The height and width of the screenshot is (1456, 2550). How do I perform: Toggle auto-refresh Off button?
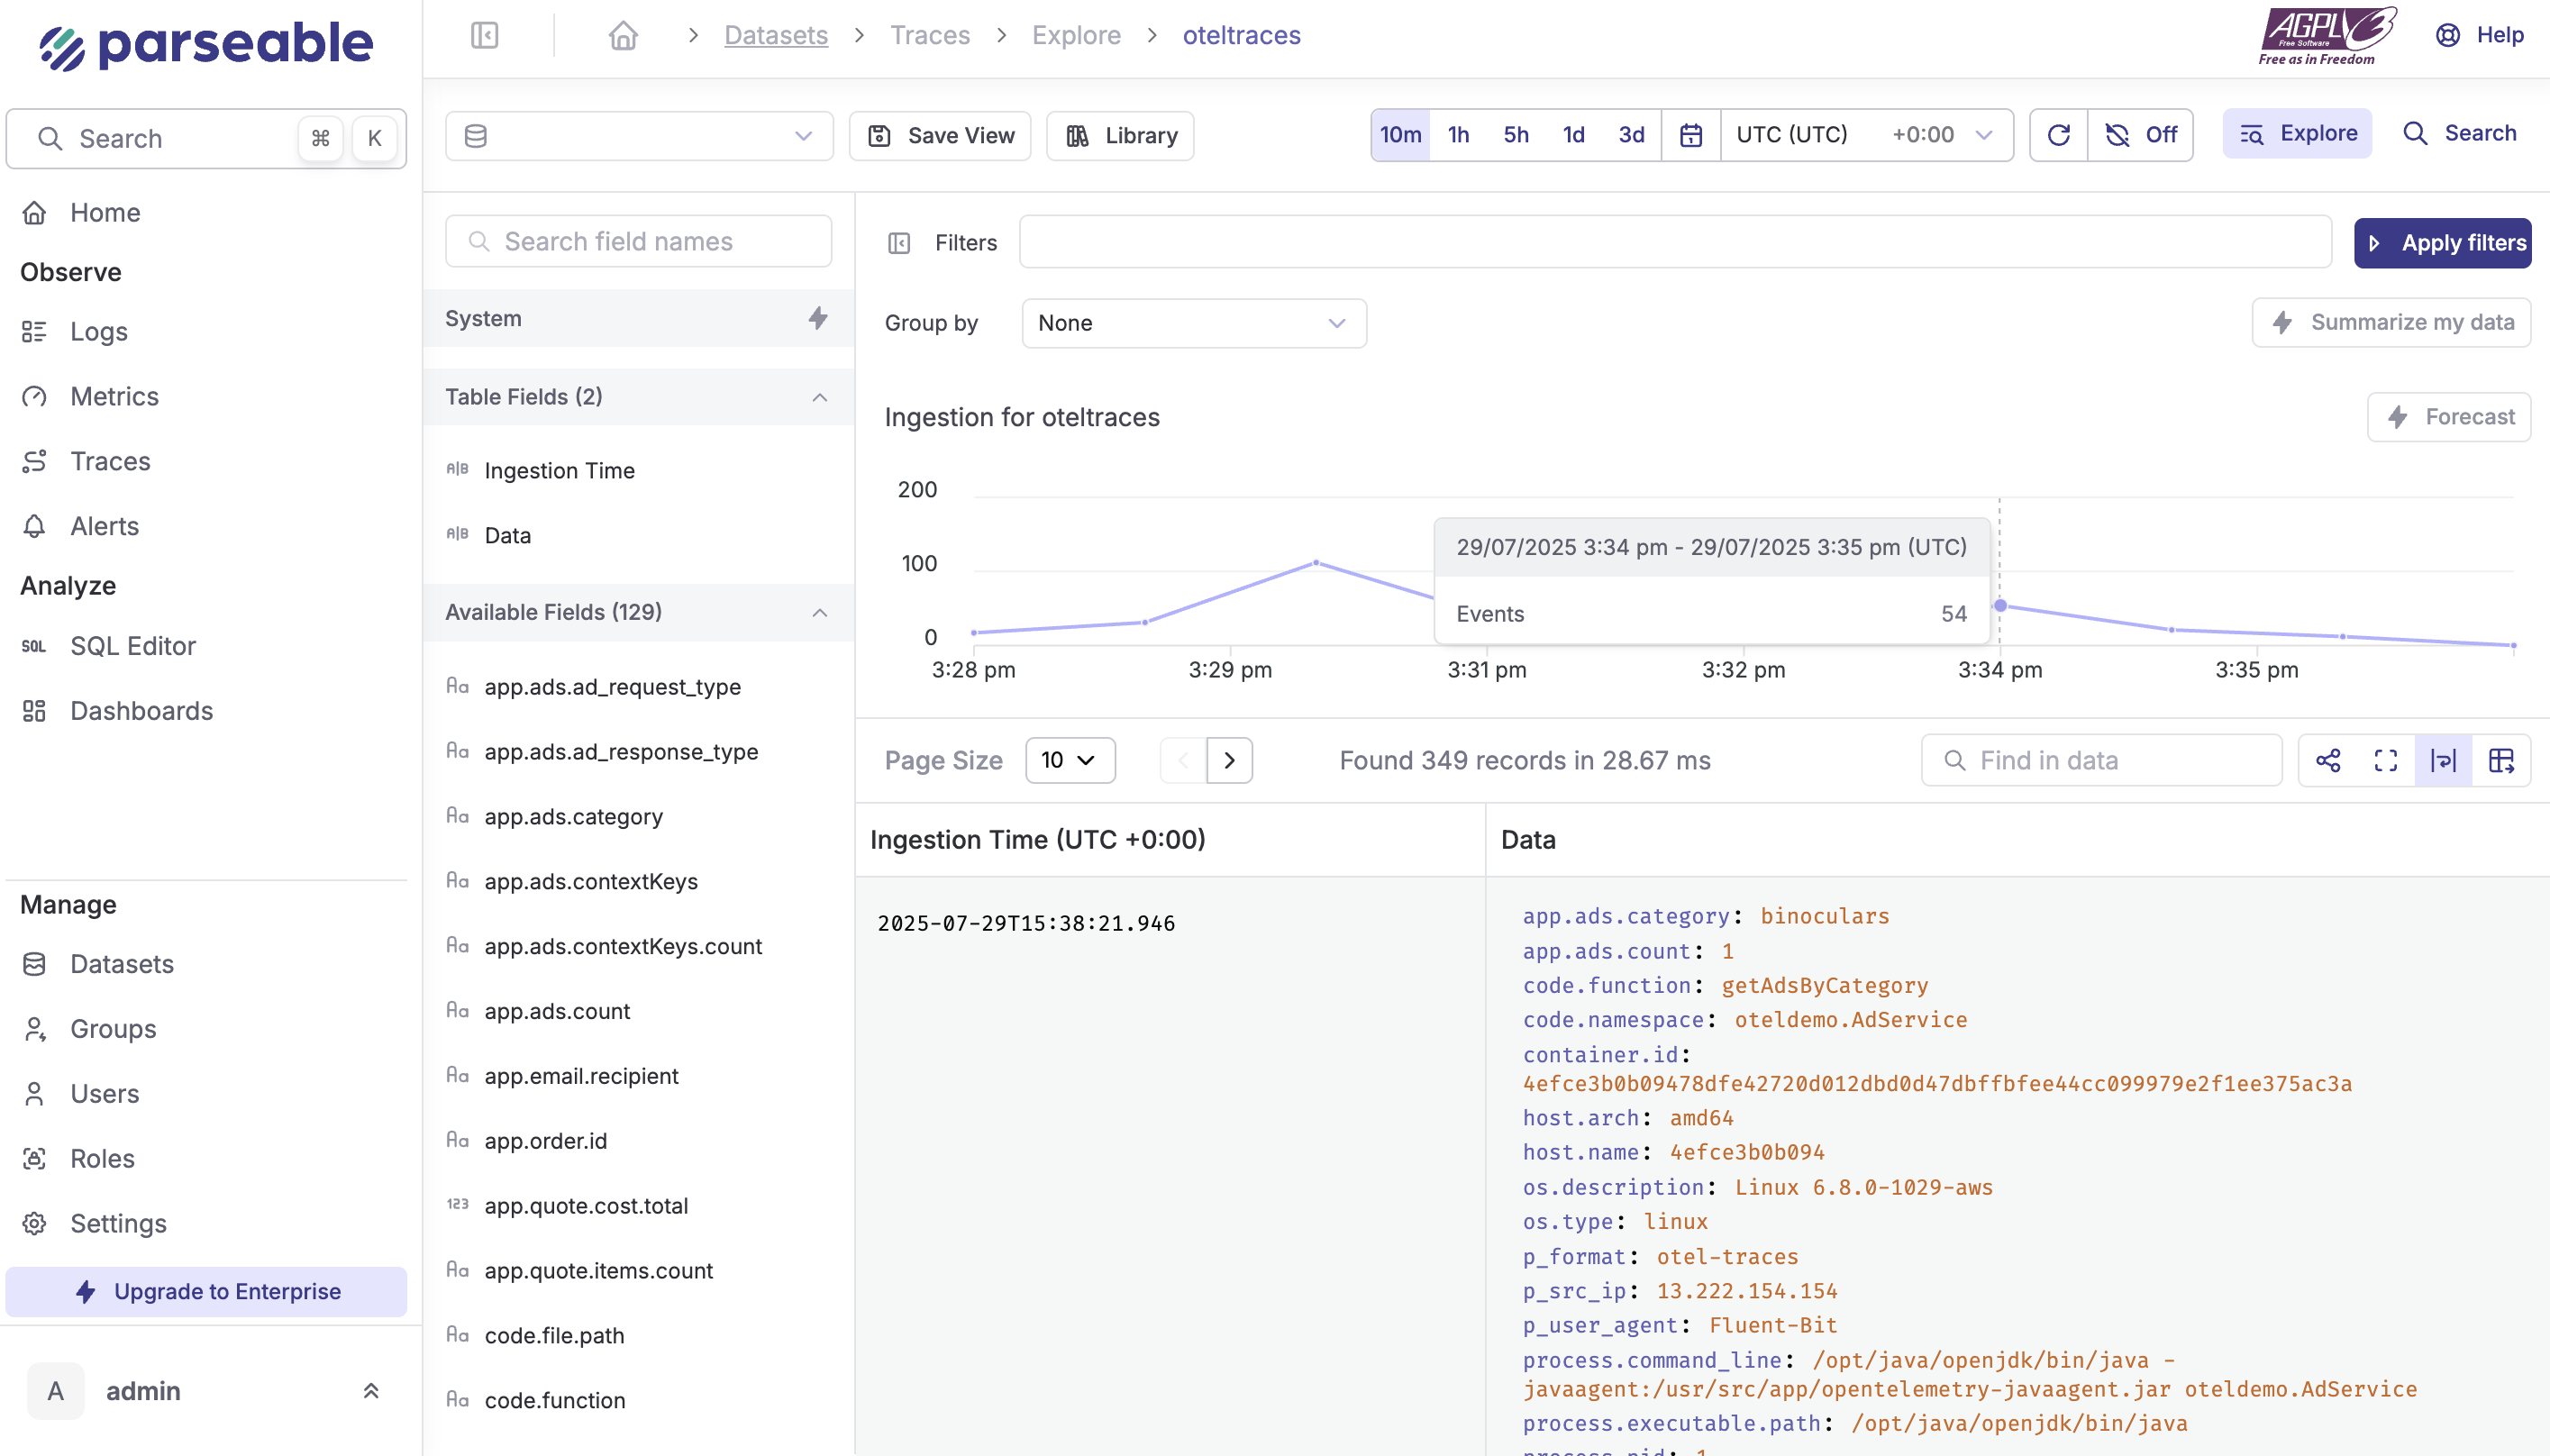2141,135
